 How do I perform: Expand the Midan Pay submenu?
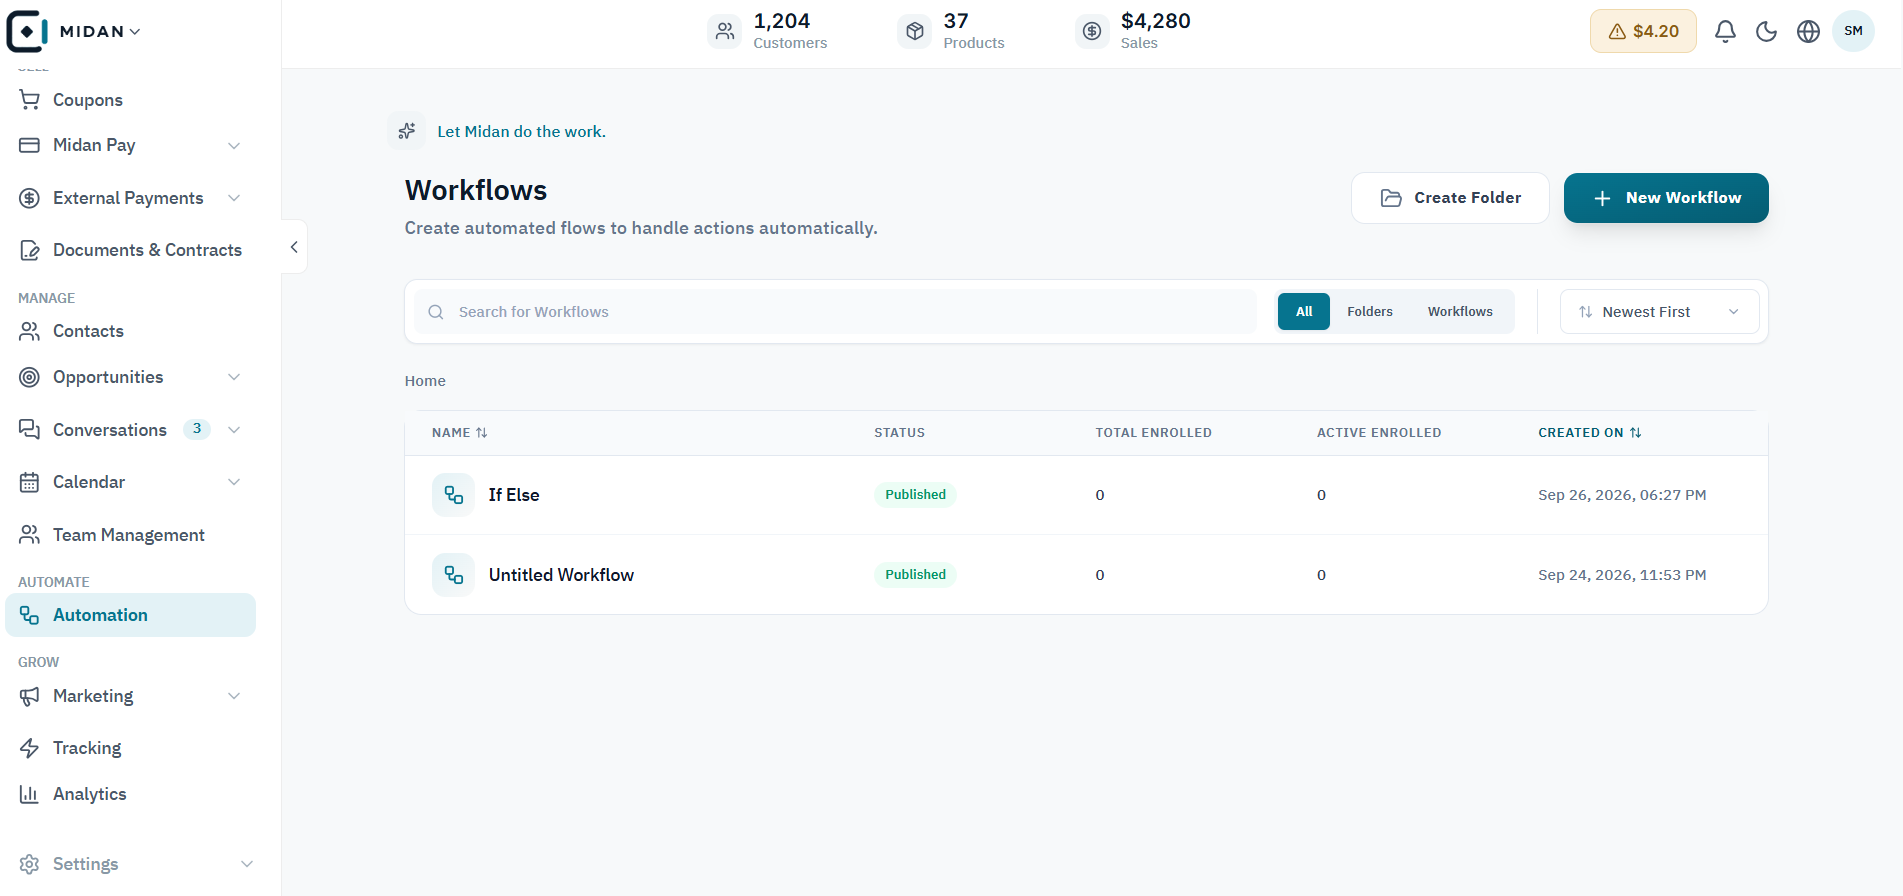click(x=234, y=146)
